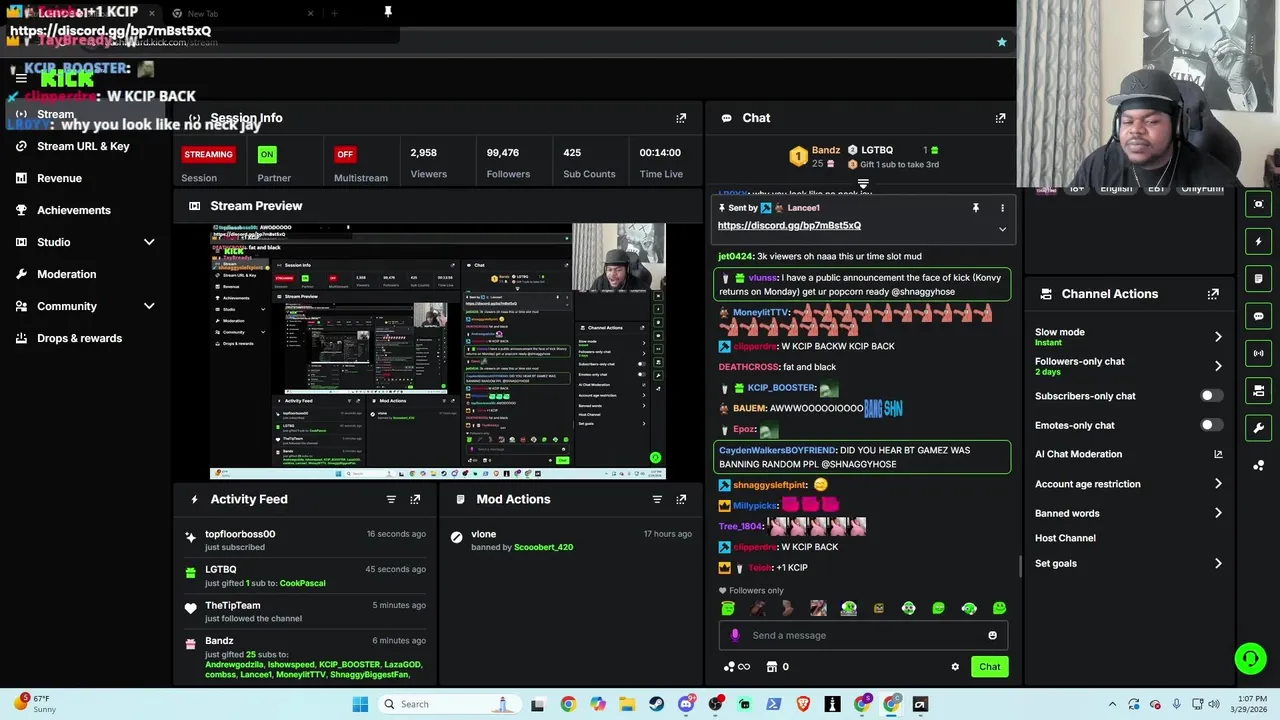Image resolution: width=1280 pixels, height=720 pixels.
Task: Open Account age restriction options
Action: click(1129, 484)
